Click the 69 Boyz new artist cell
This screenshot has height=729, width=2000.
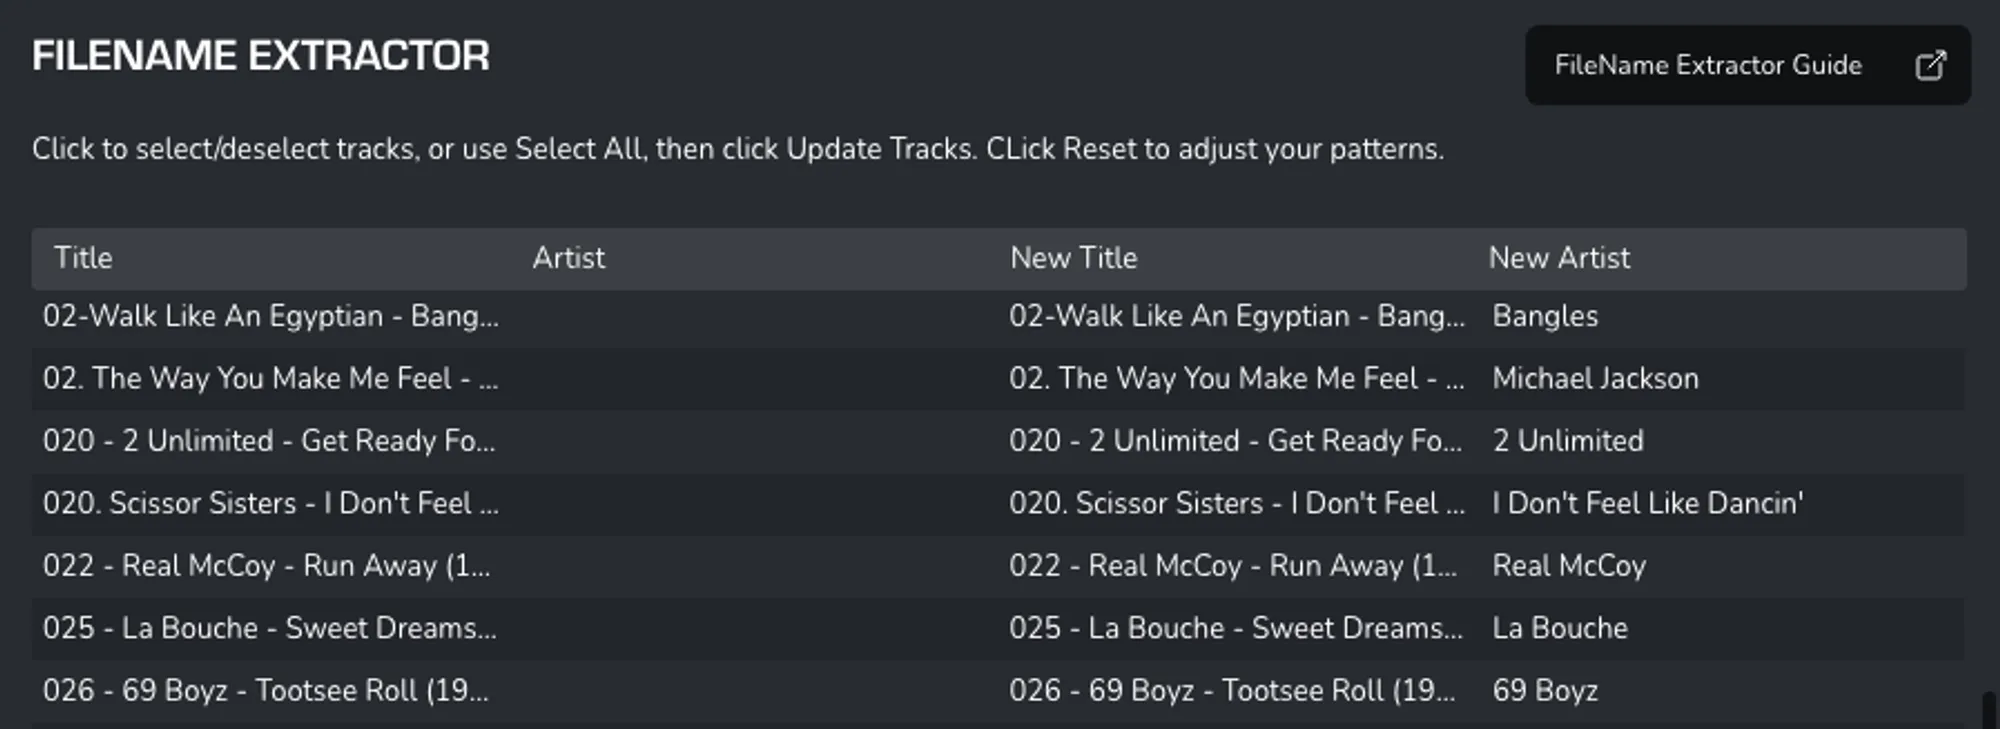click(1545, 691)
